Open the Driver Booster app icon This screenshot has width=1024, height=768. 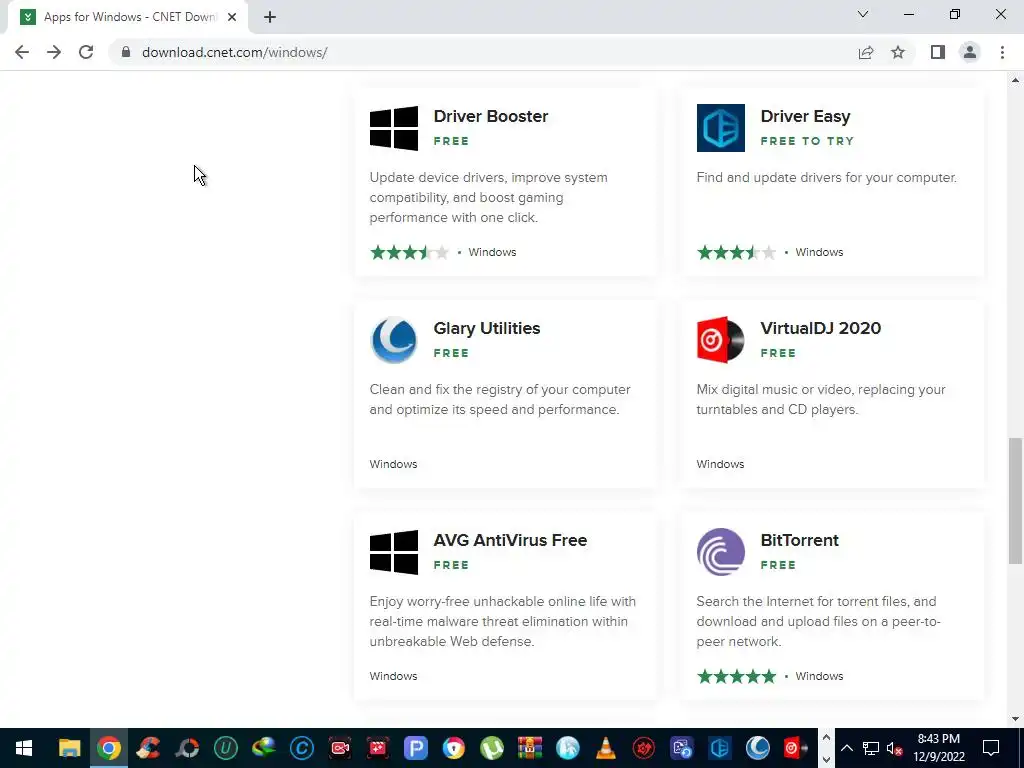tap(394, 128)
